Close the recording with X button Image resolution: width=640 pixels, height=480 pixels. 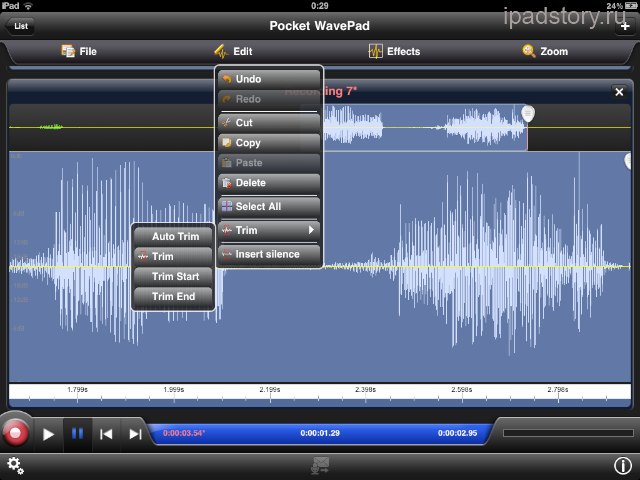619,92
